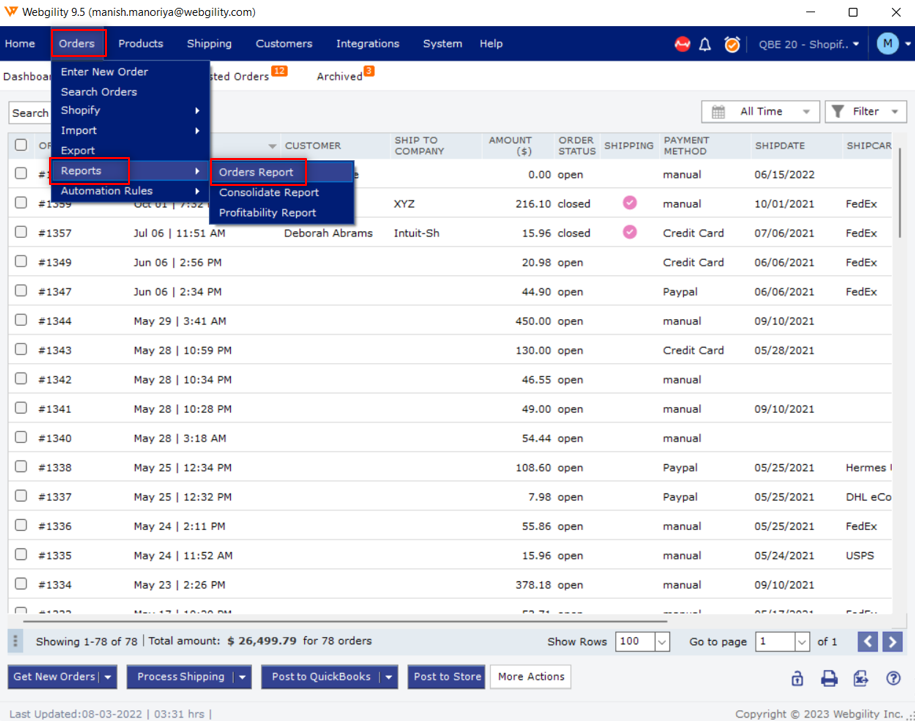Click customer name Deborah Abrams
Image resolution: width=915 pixels, height=721 pixels.
328,233
